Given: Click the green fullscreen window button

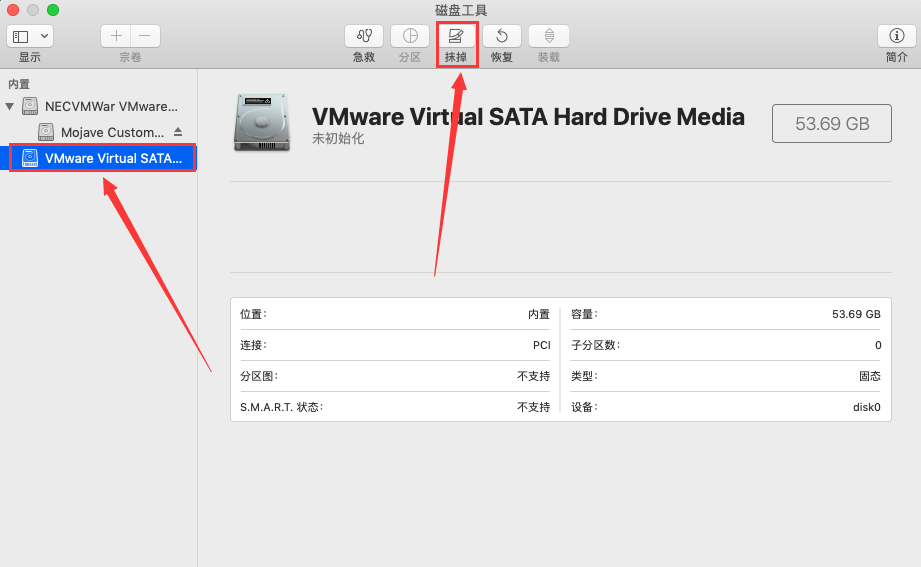Looking at the screenshot, I should [x=53, y=10].
